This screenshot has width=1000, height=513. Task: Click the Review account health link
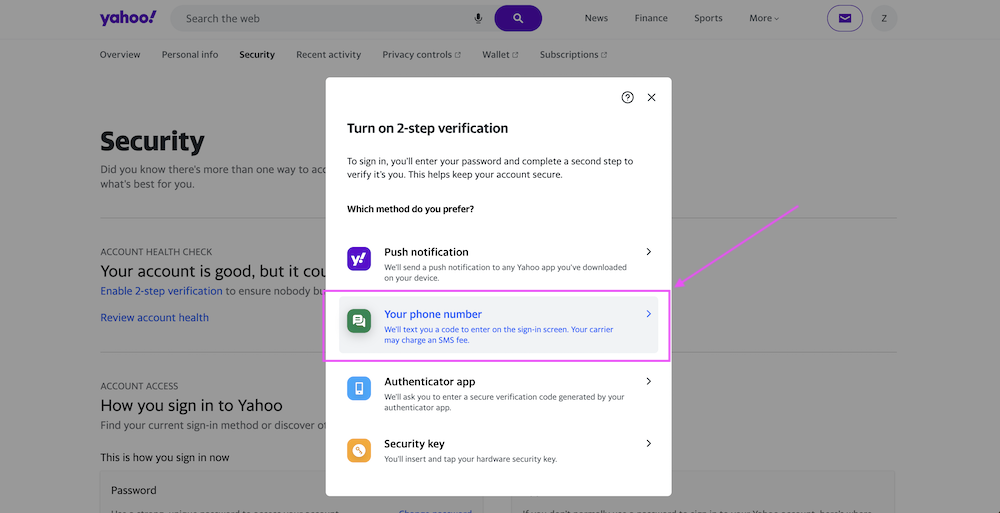click(155, 318)
